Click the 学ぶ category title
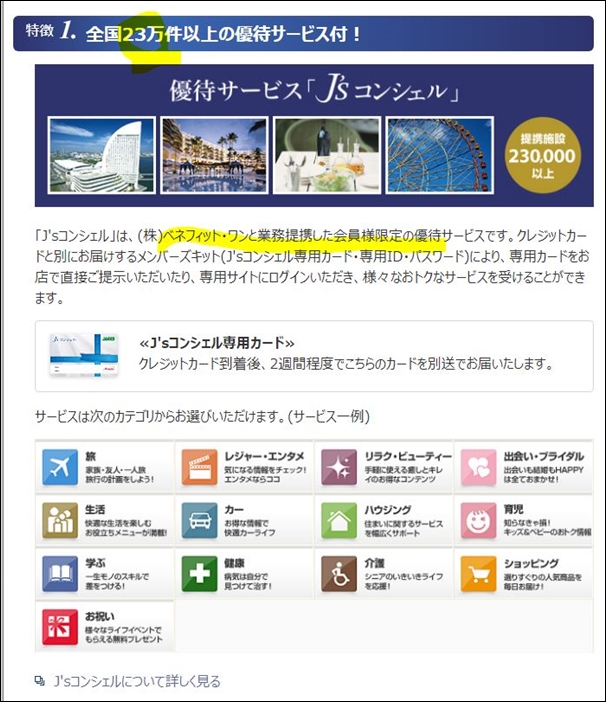This screenshot has width=606, height=702. [95, 563]
